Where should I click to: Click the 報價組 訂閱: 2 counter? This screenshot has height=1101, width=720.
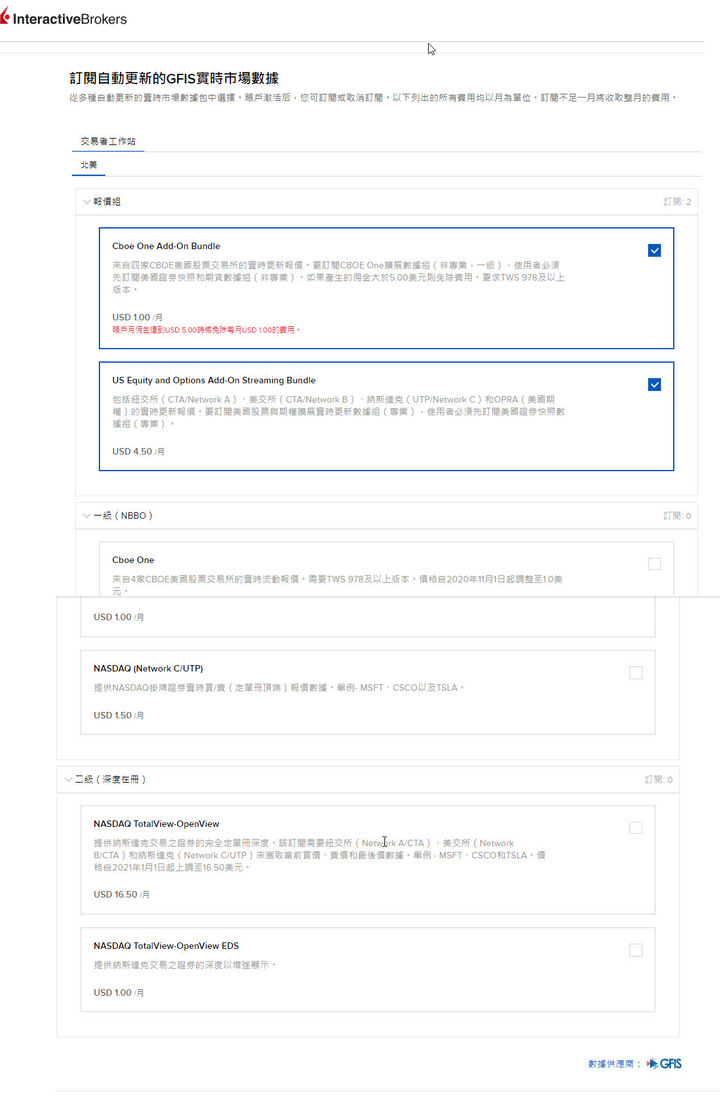(x=677, y=202)
